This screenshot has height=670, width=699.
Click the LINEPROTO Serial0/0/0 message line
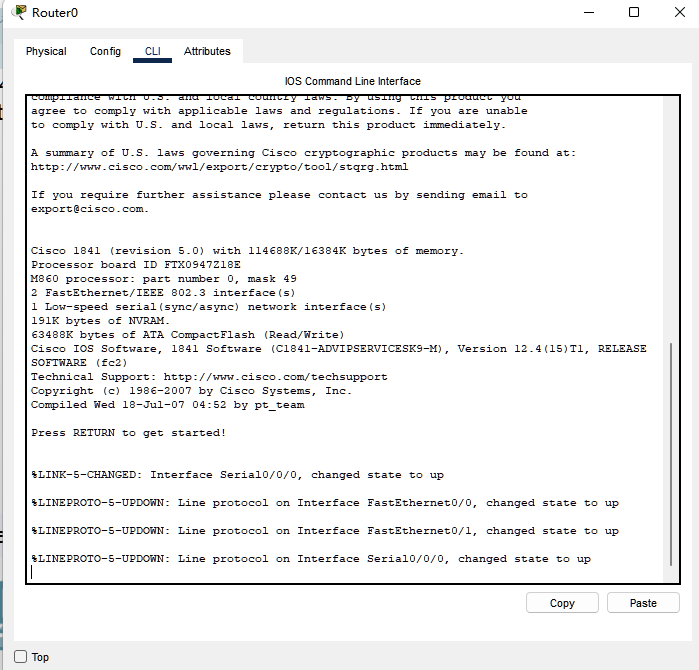[x=311, y=559]
